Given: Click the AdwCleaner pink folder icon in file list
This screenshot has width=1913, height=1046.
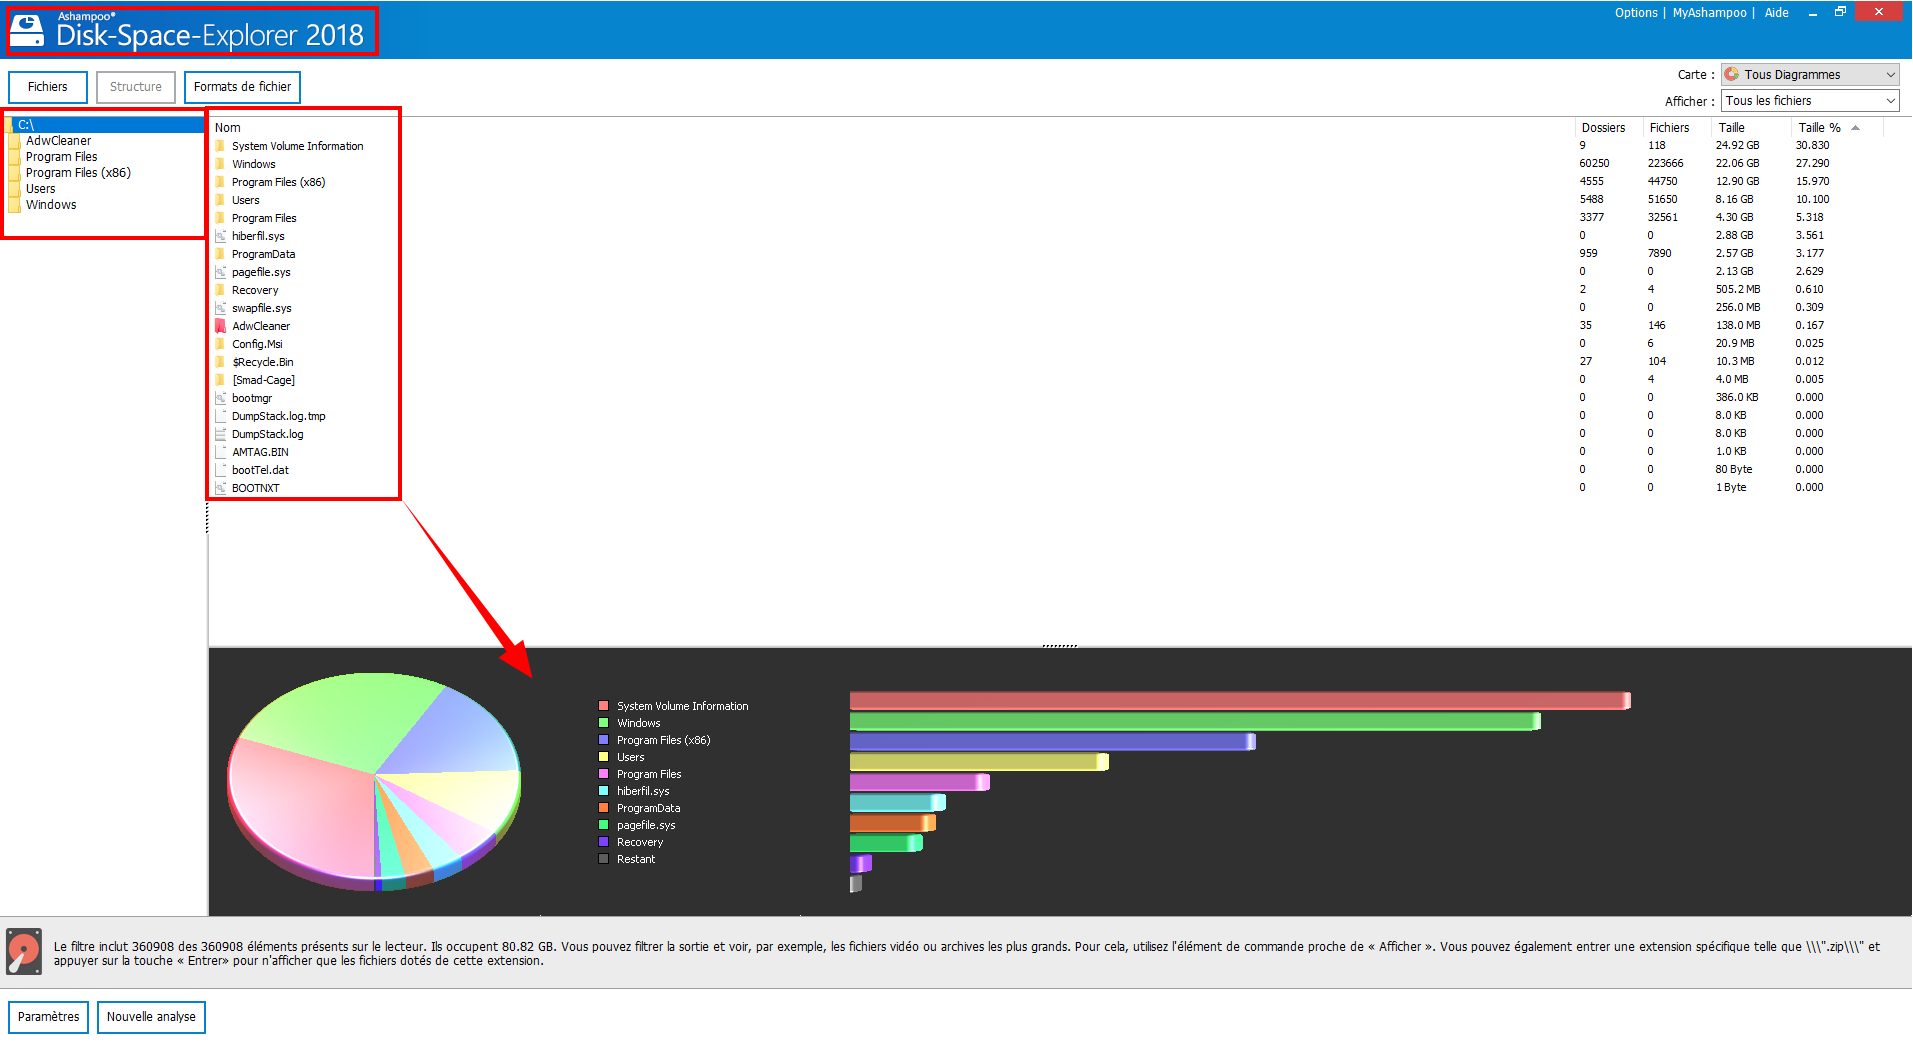Looking at the screenshot, I should pyautogui.click(x=220, y=326).
